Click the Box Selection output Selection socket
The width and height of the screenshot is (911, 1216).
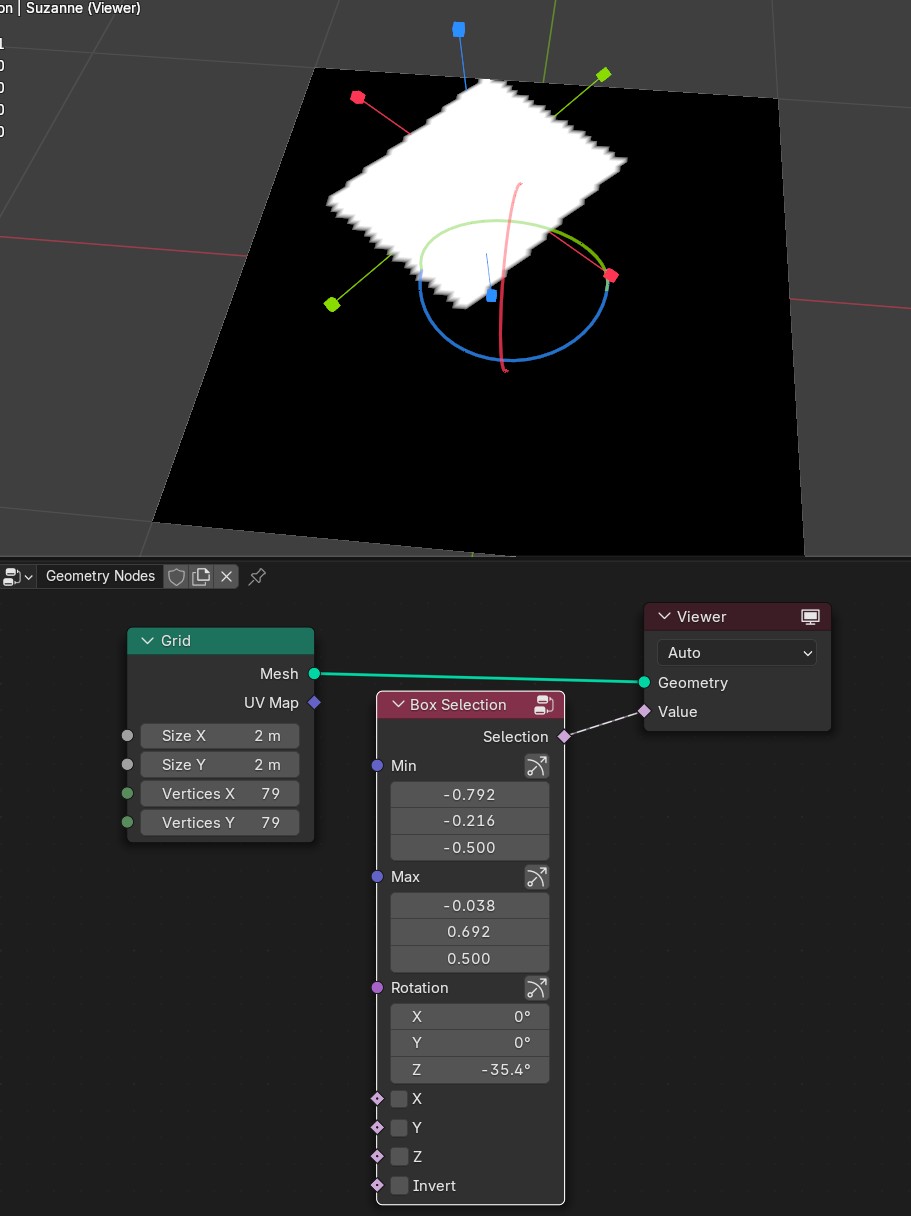point(564,737)
